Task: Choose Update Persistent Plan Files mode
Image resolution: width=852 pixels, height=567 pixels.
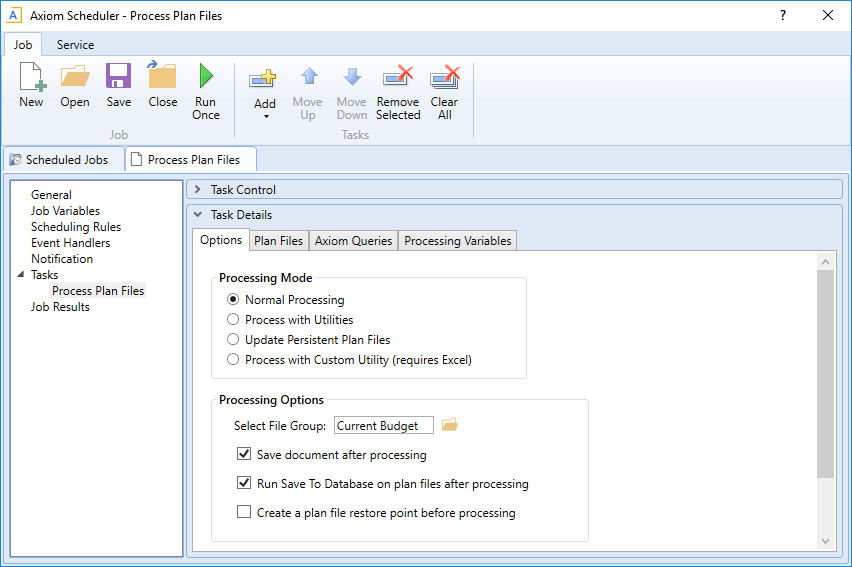Action: (x=233, y=340)
